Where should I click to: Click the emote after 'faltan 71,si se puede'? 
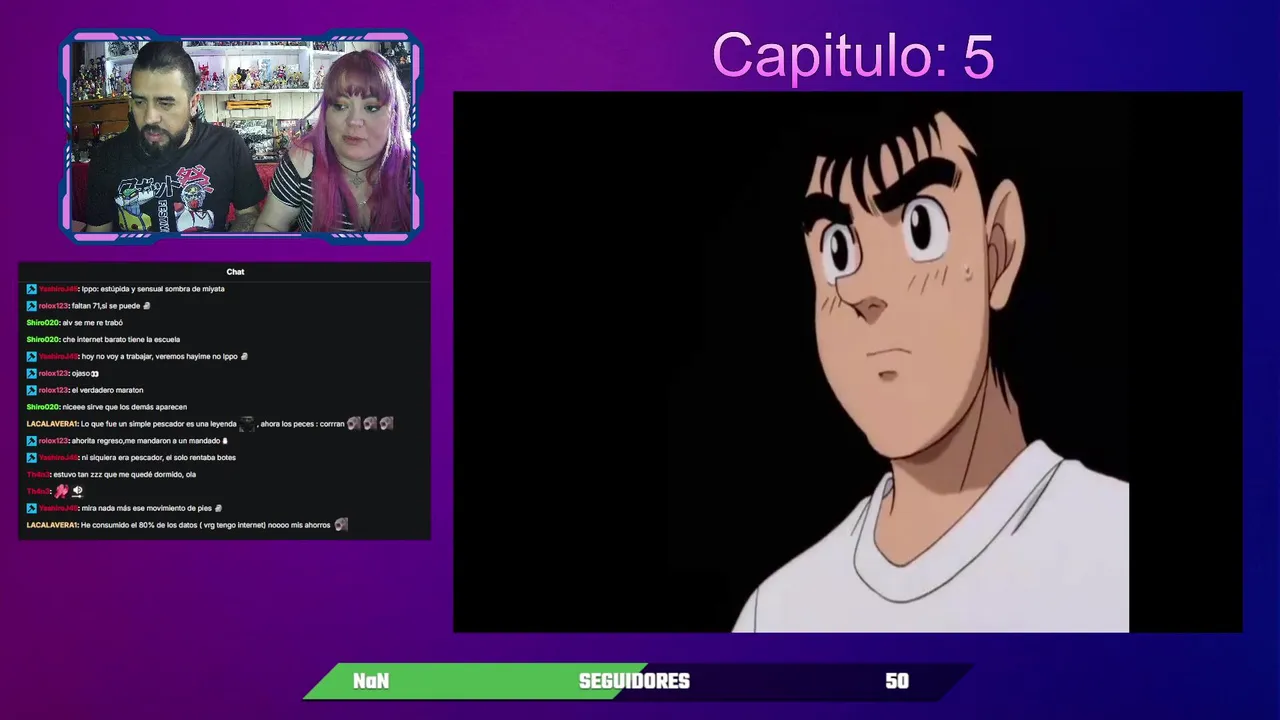147,306
